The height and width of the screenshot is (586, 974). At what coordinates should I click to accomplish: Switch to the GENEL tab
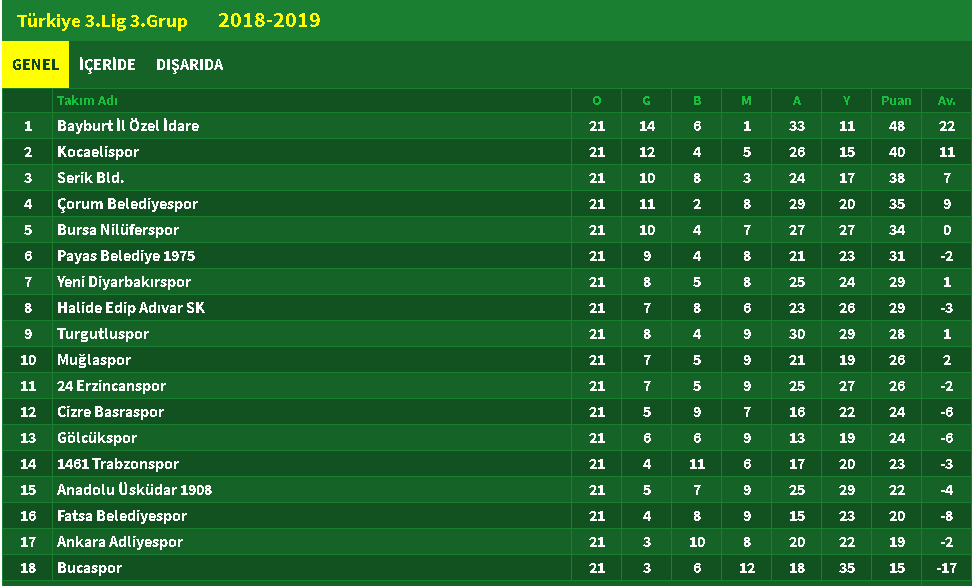click(x=35, y=65)
